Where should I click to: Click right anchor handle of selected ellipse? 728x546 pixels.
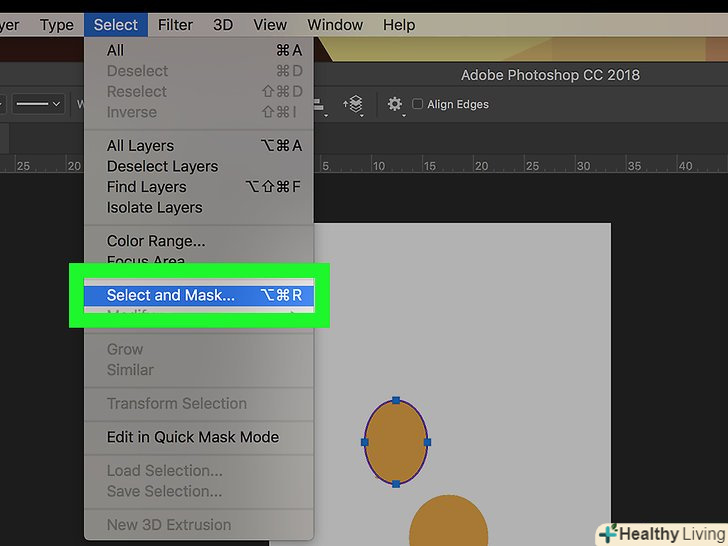coord(428,442)
